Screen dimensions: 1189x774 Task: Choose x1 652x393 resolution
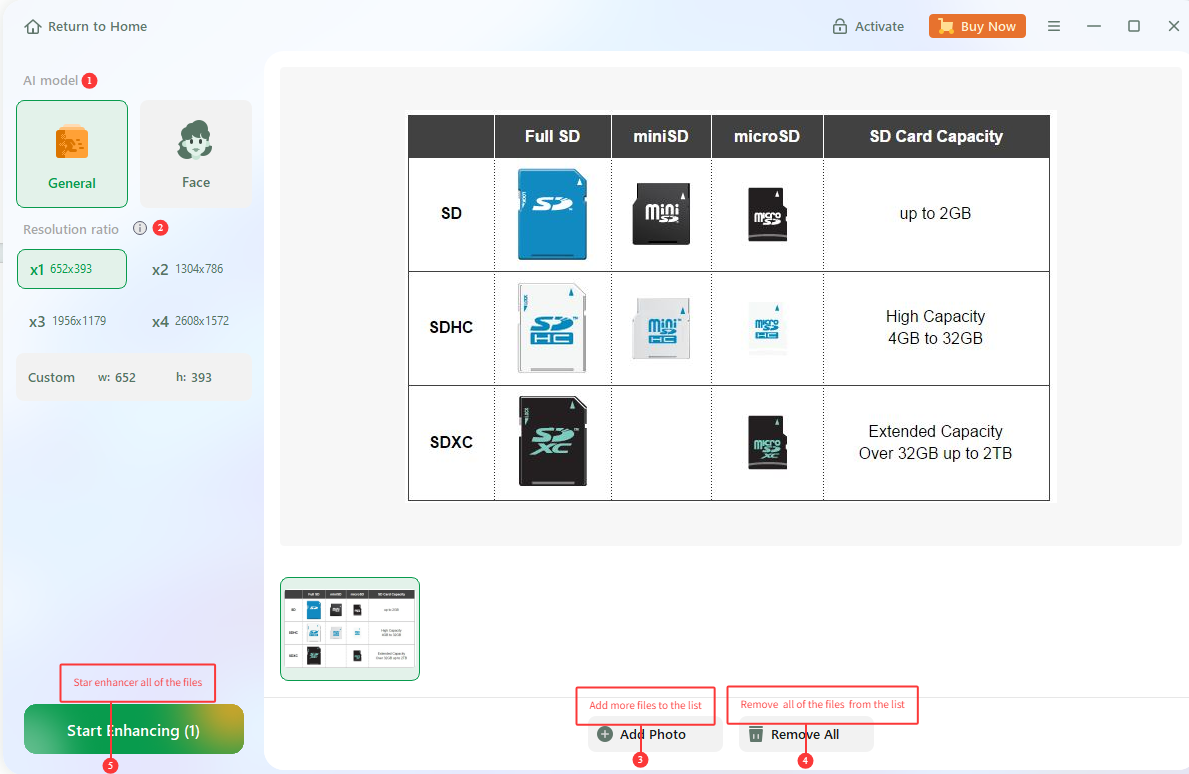(x=72, y=269)
